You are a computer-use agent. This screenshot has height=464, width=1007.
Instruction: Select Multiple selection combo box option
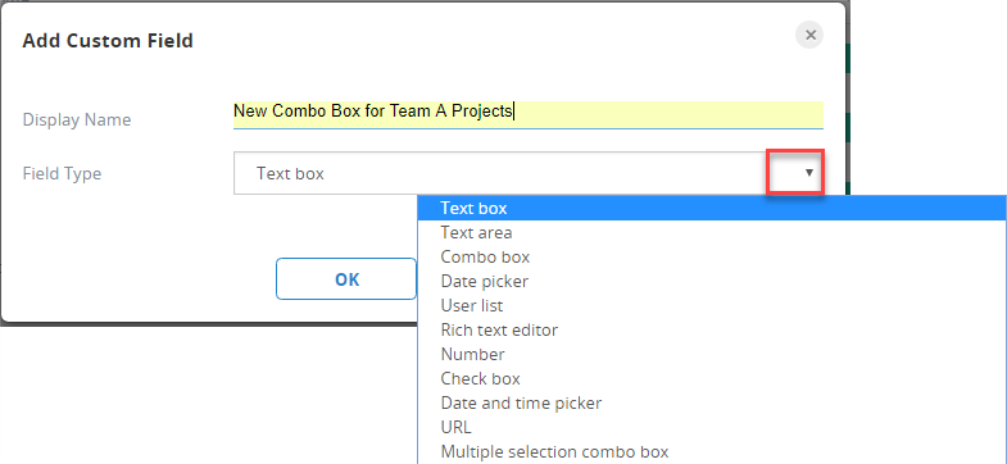coord(554,452)
